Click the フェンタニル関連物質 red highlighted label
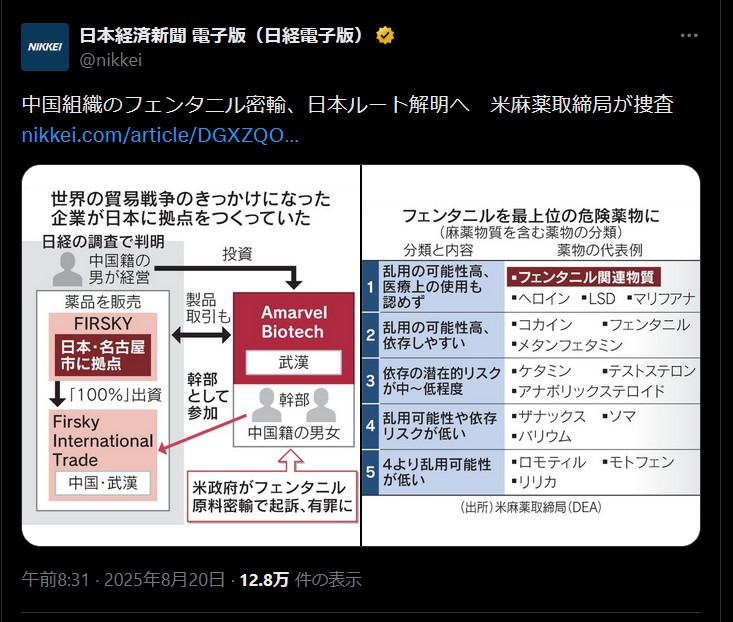 coord(583,275)
